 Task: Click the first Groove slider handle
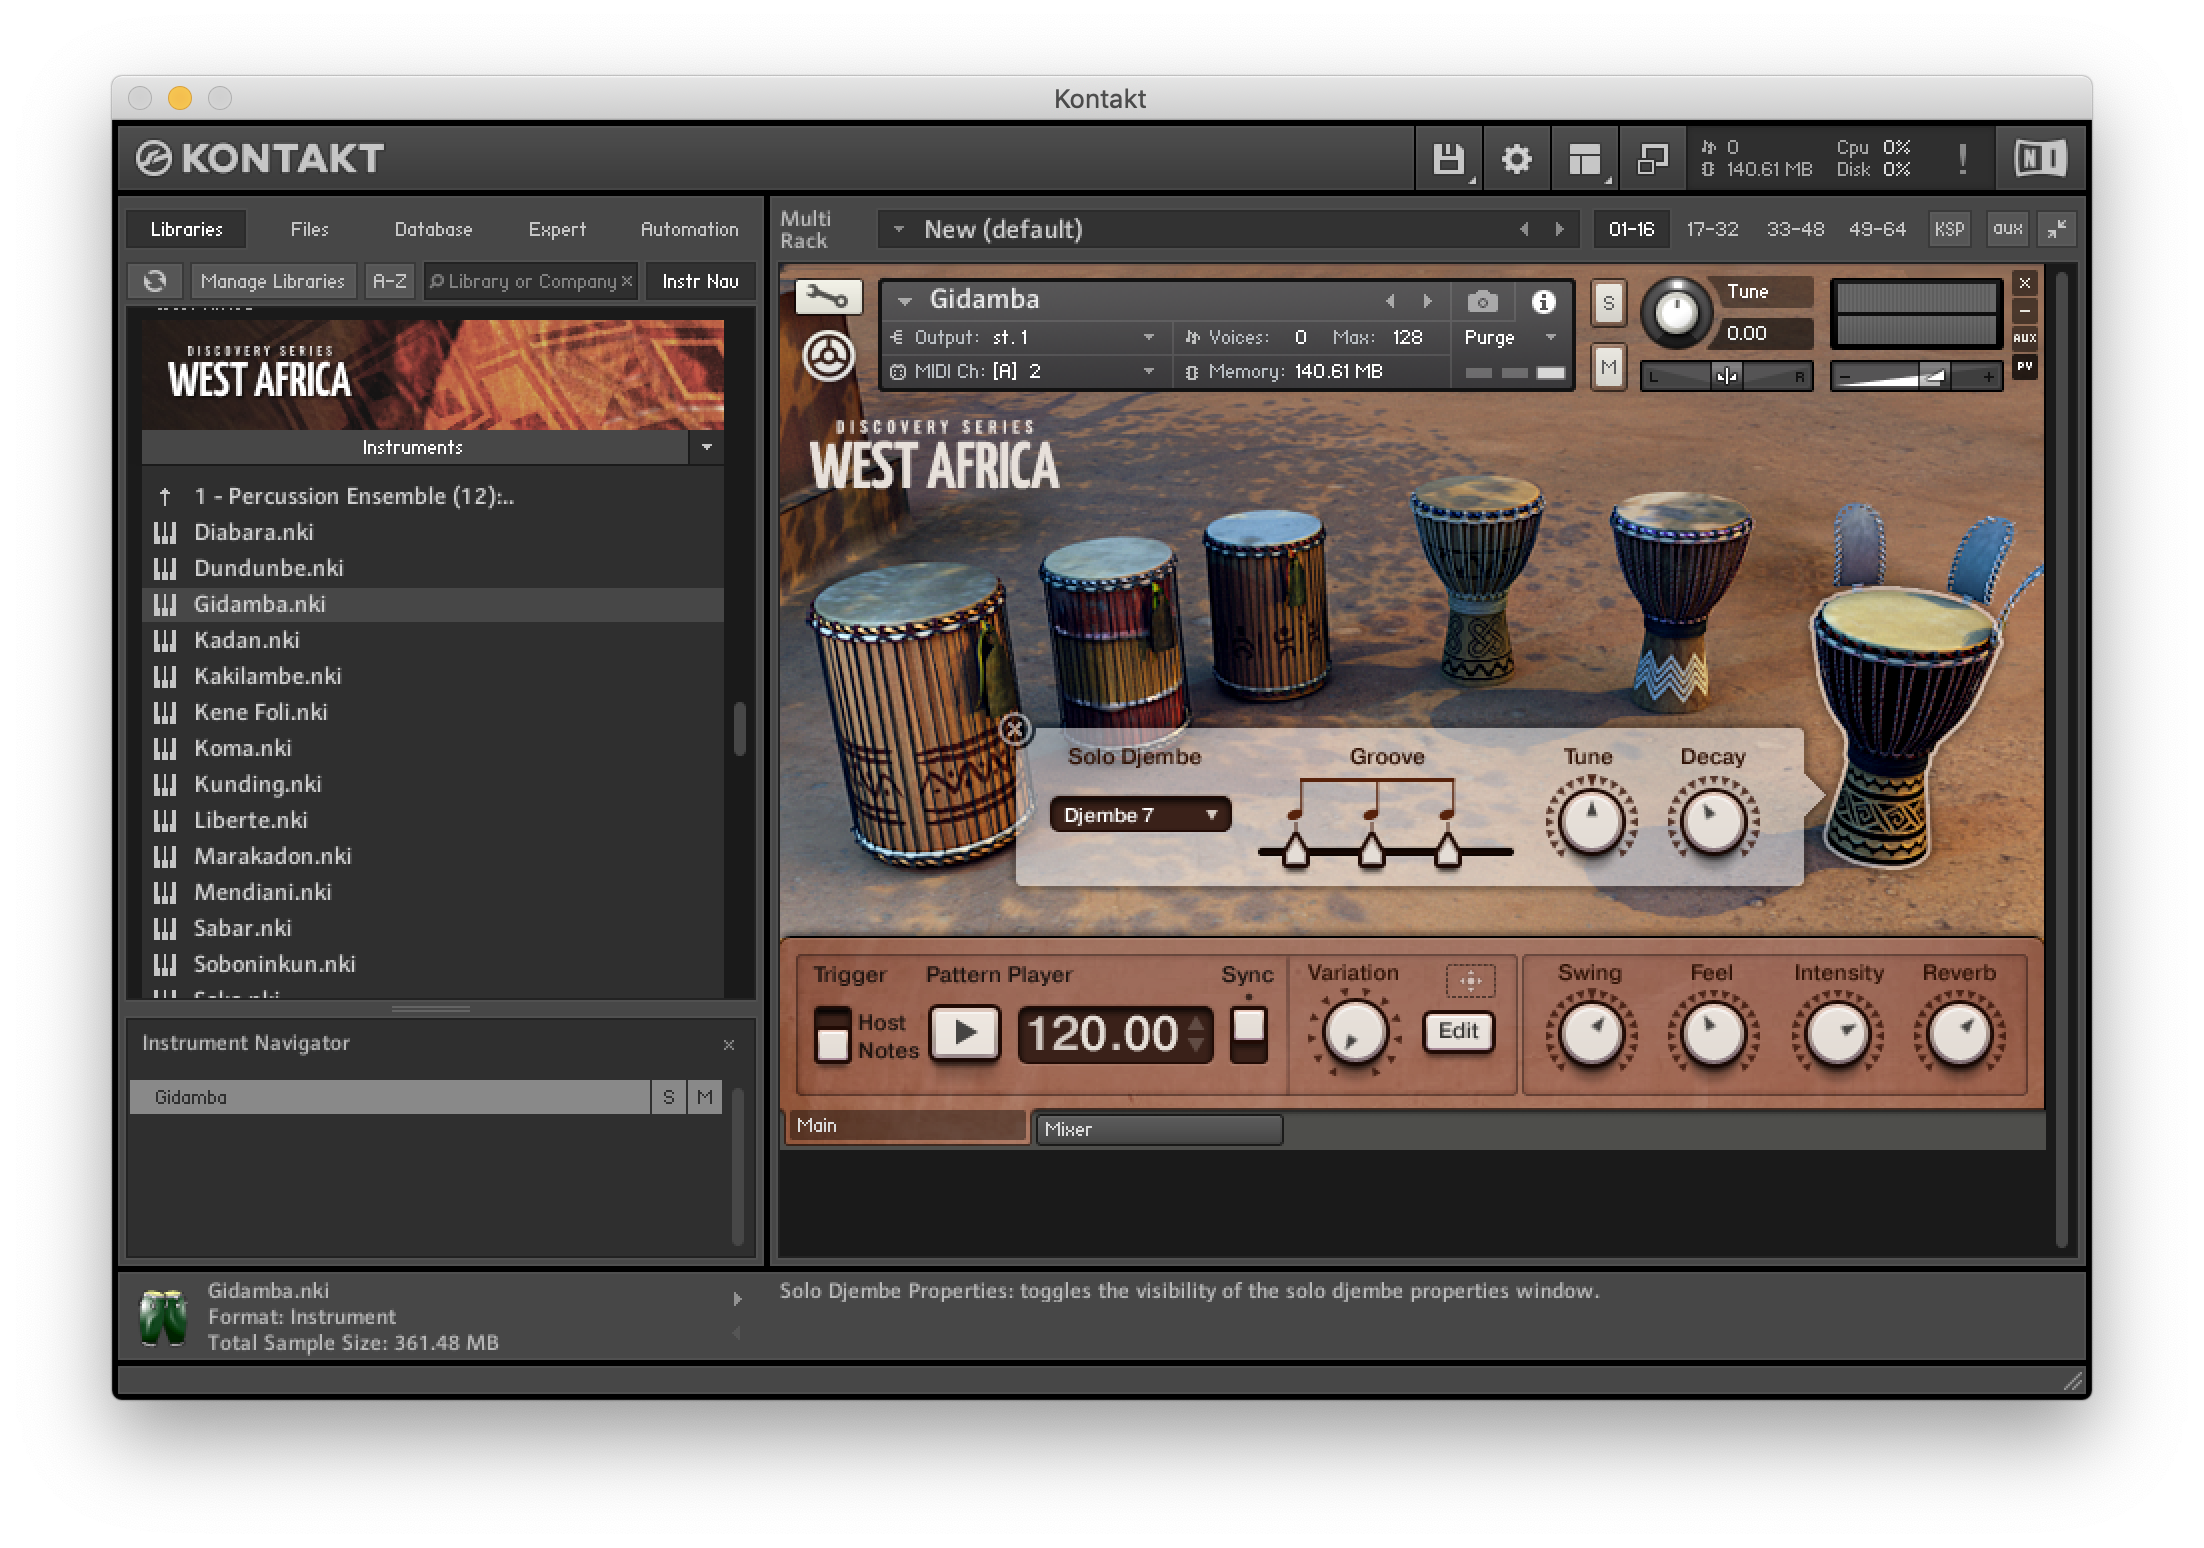click(1295, 850)
